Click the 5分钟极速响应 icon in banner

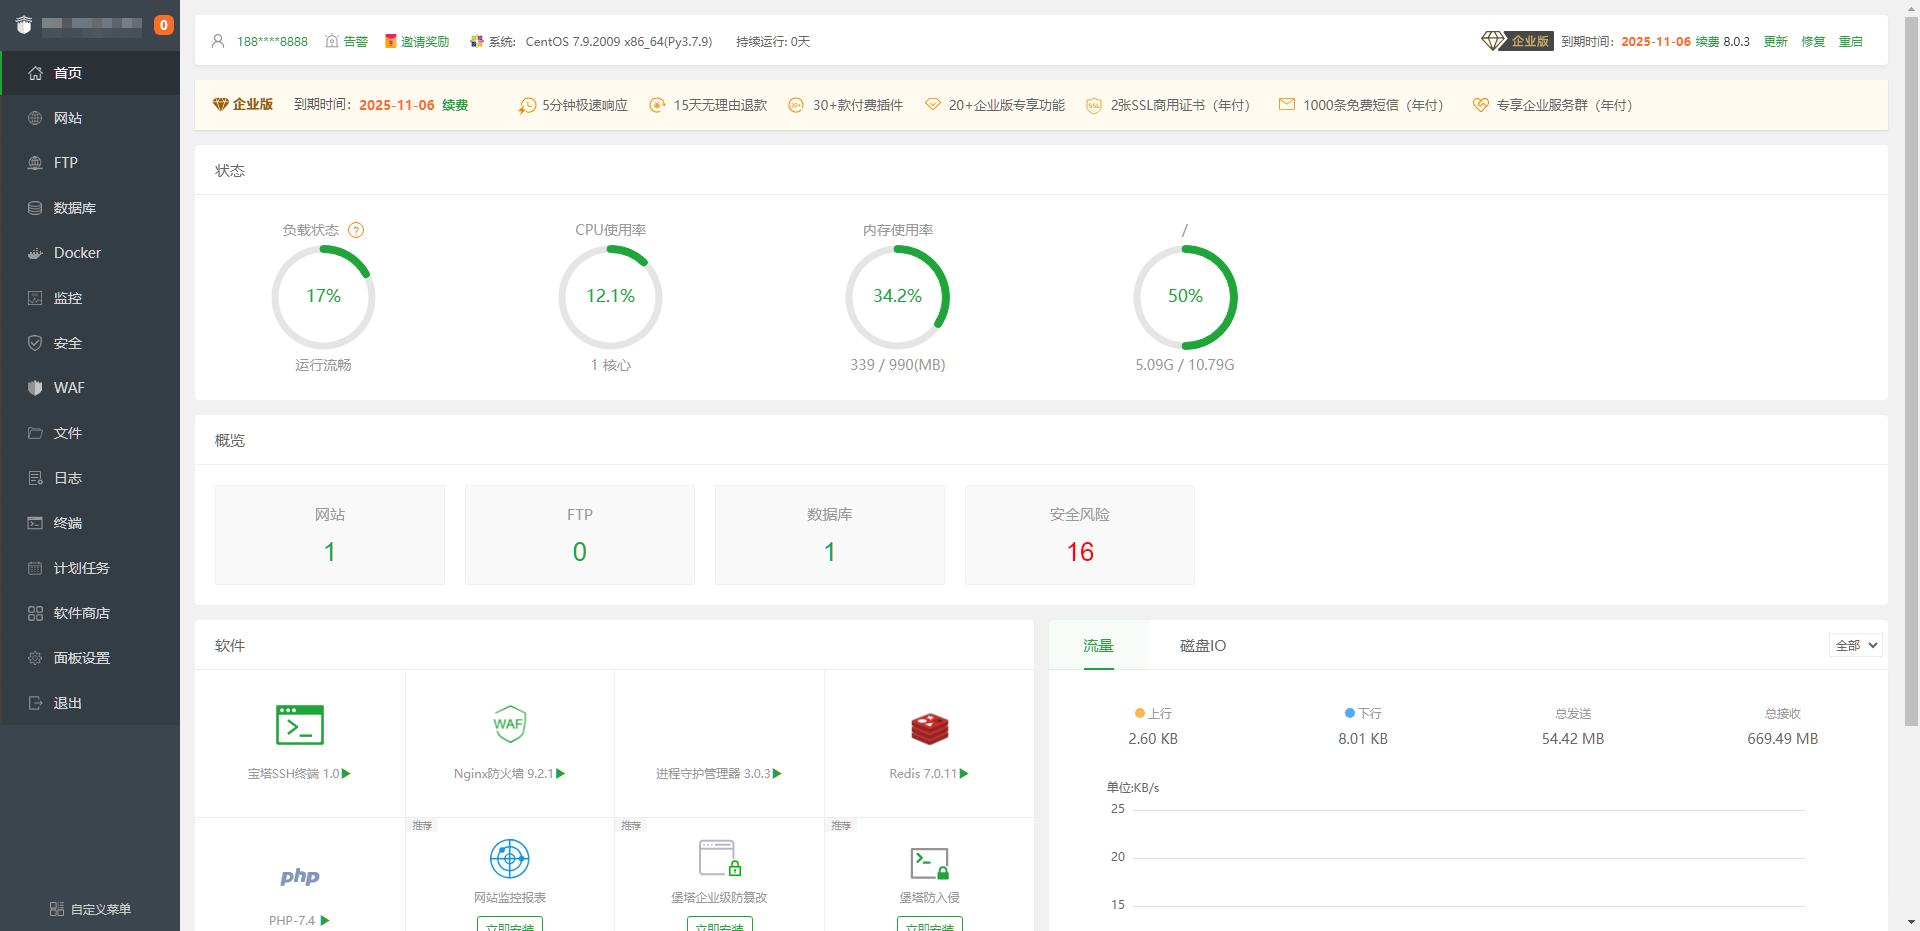[527, 105]
